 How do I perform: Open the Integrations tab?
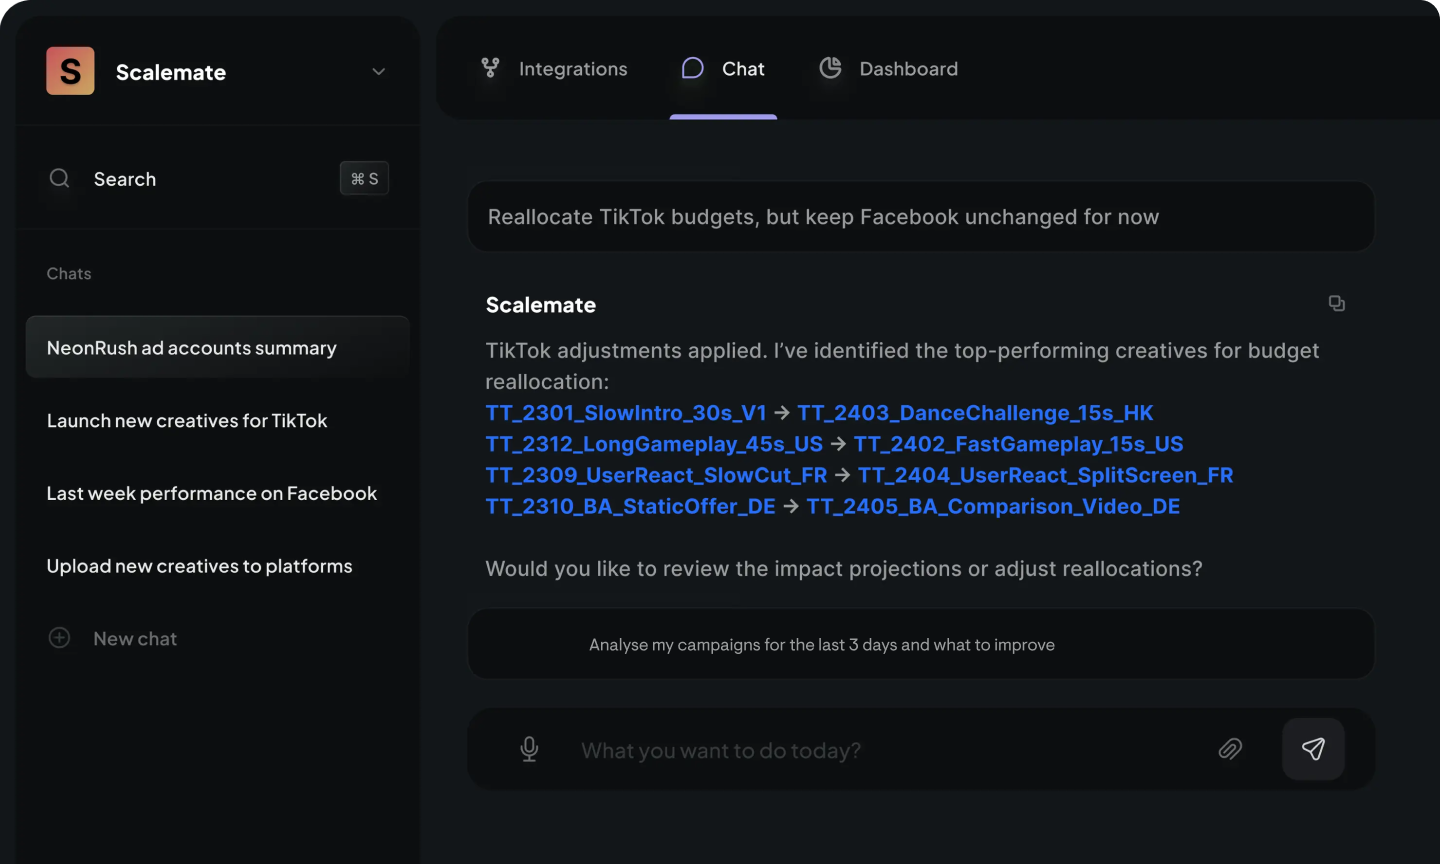point(554,68)
